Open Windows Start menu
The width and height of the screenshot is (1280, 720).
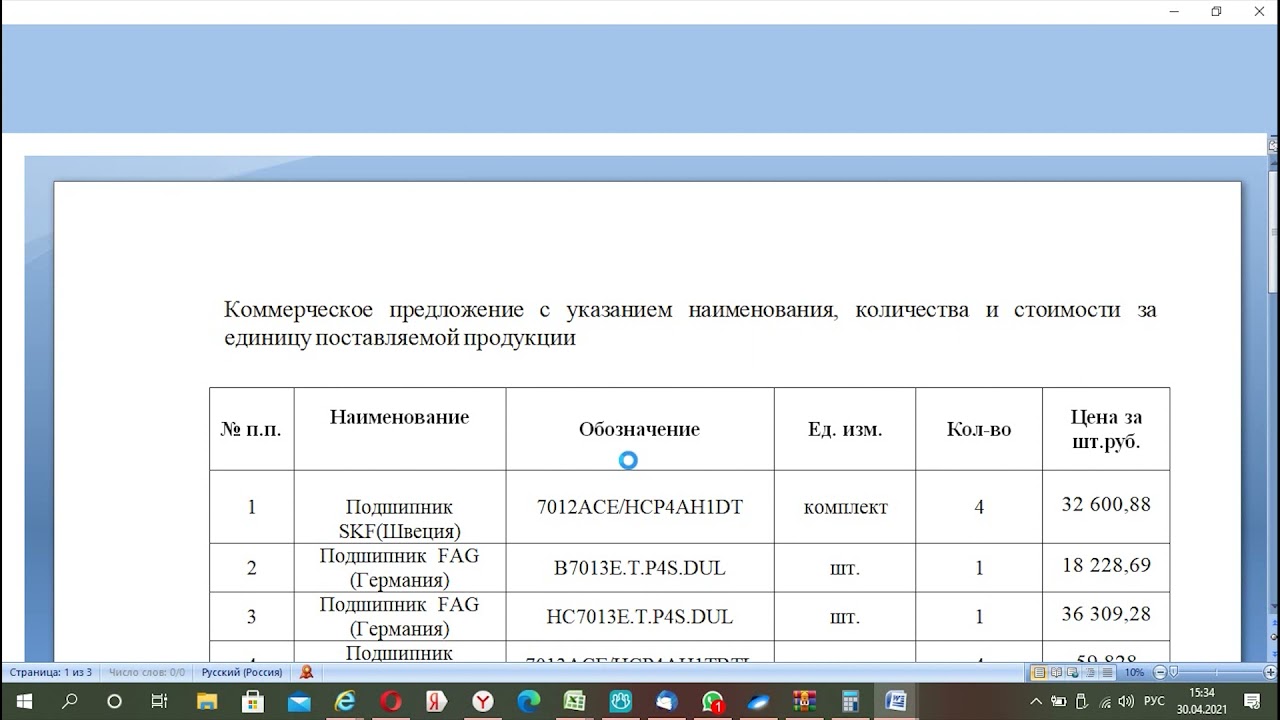coord(23,701)
